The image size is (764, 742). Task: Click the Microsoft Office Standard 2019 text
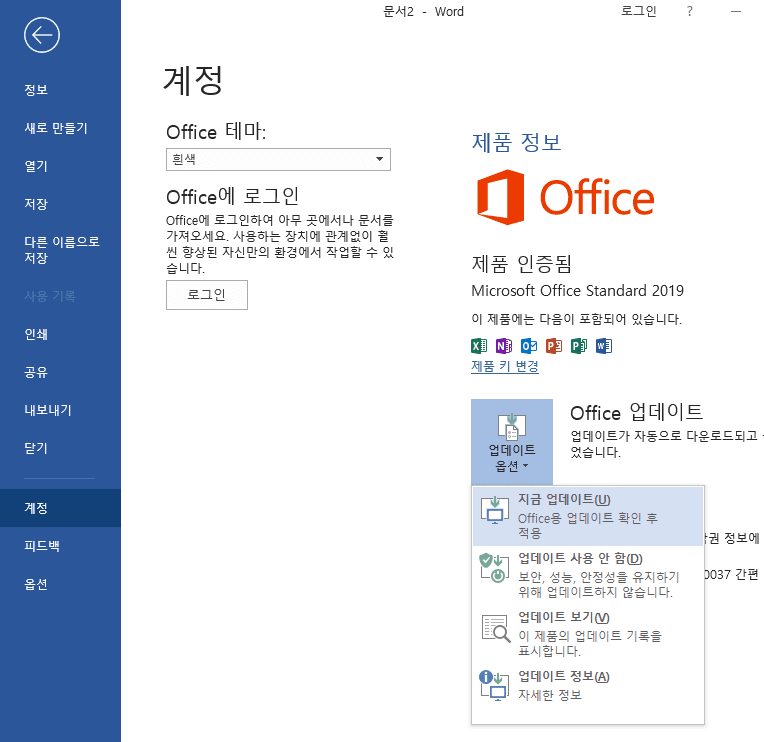tap(577, 290)
